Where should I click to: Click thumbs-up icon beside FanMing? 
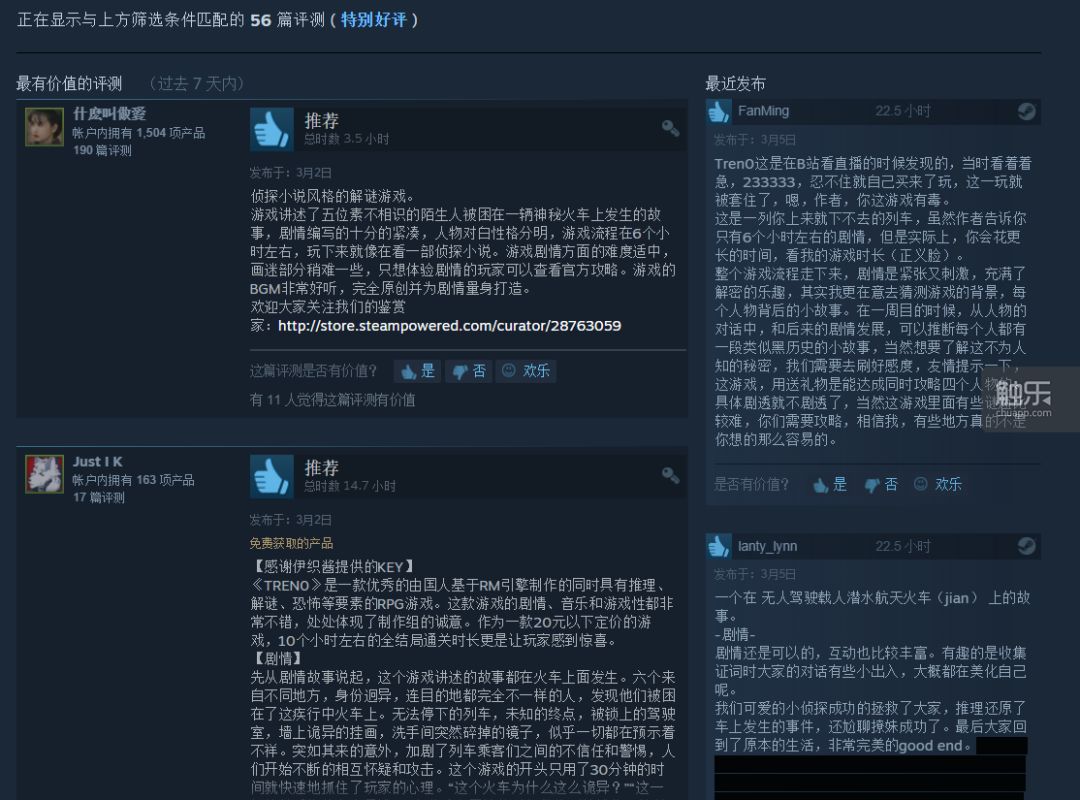point(718,112)
